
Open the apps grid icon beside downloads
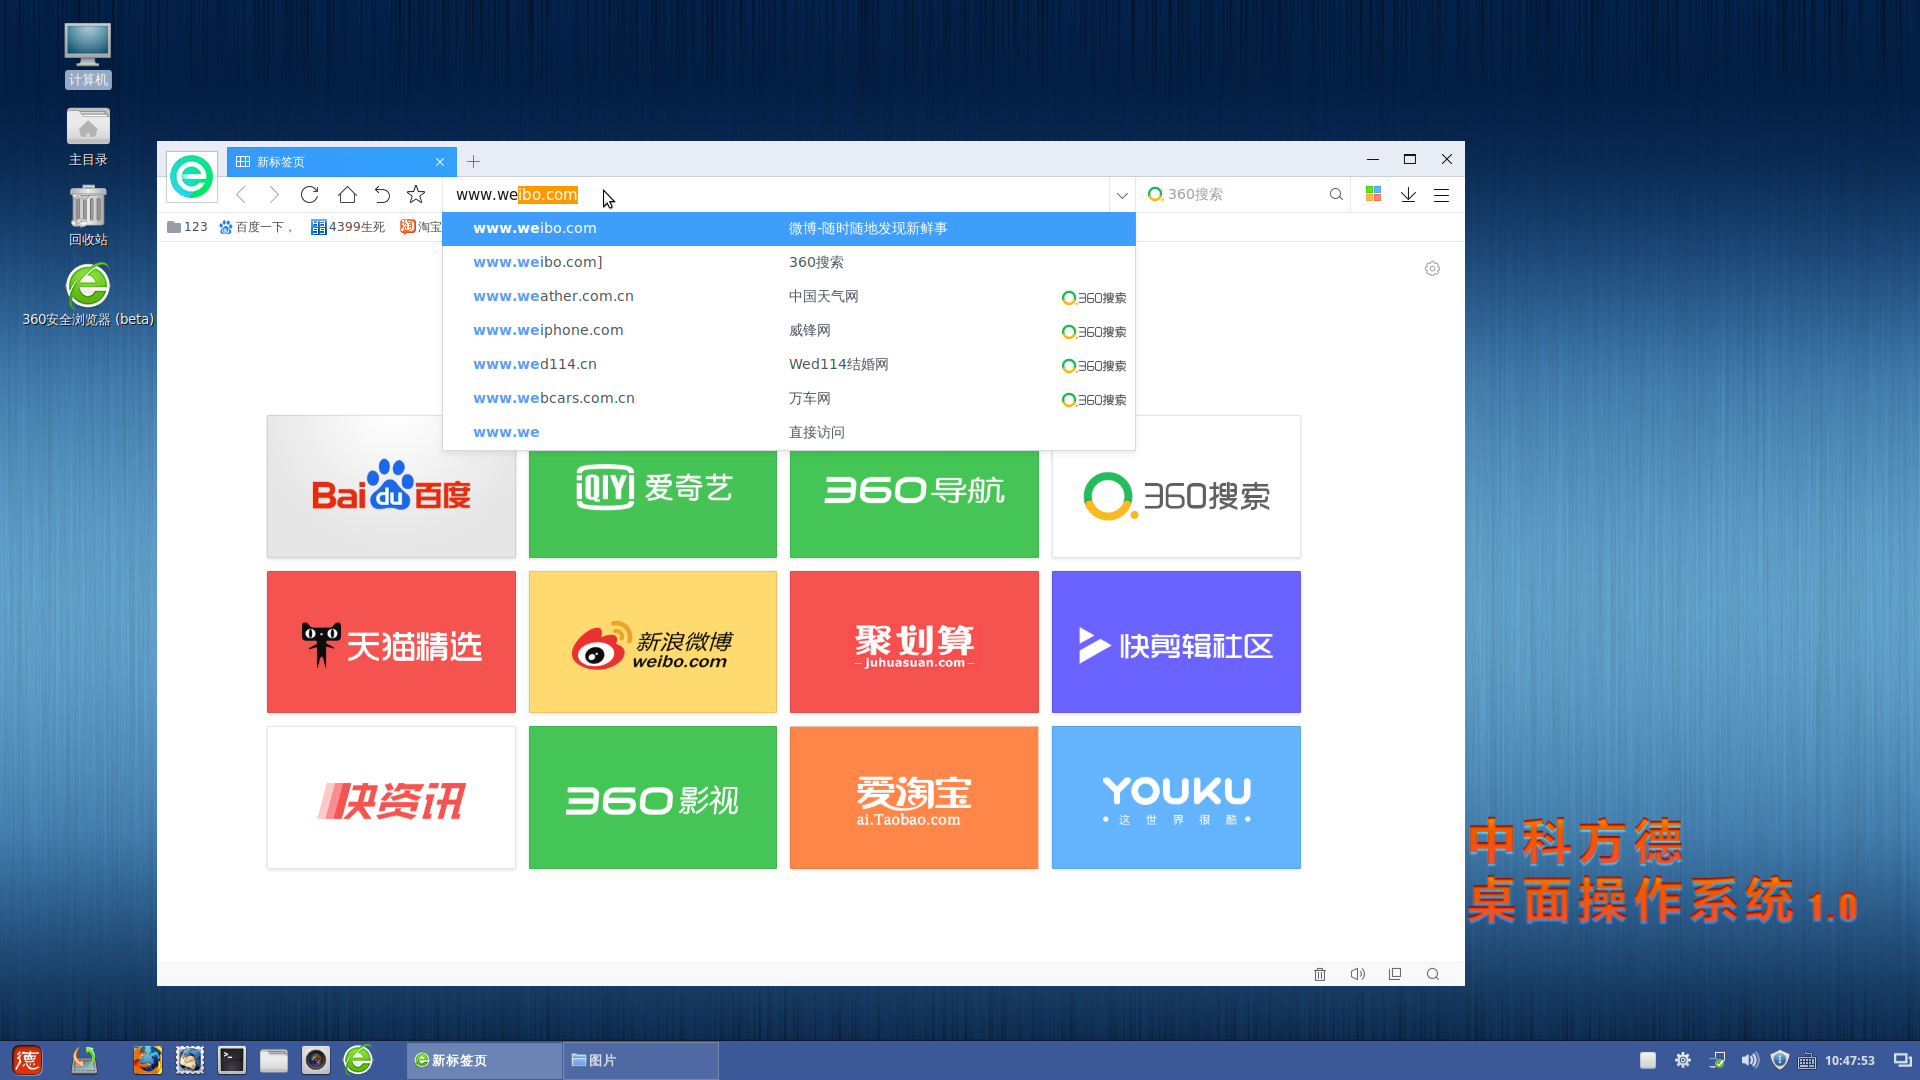click(x=1373, y=194)
